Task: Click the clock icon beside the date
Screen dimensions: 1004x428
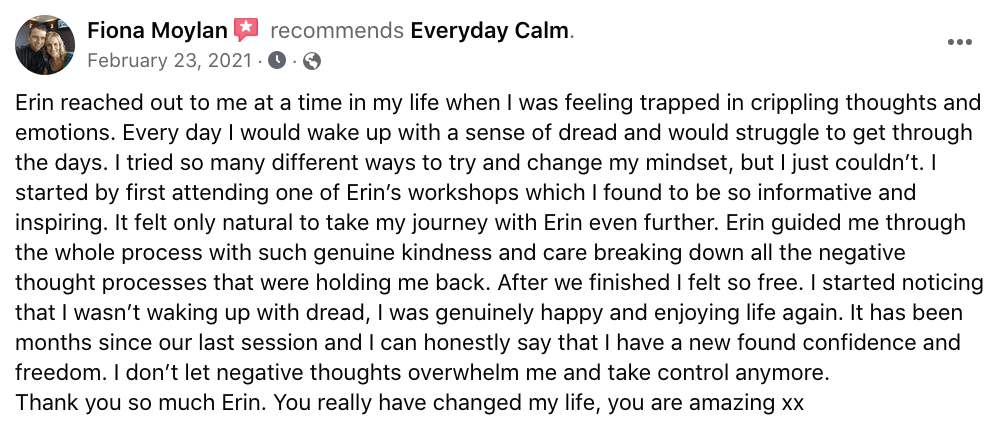Action: [x=276, y=61]
